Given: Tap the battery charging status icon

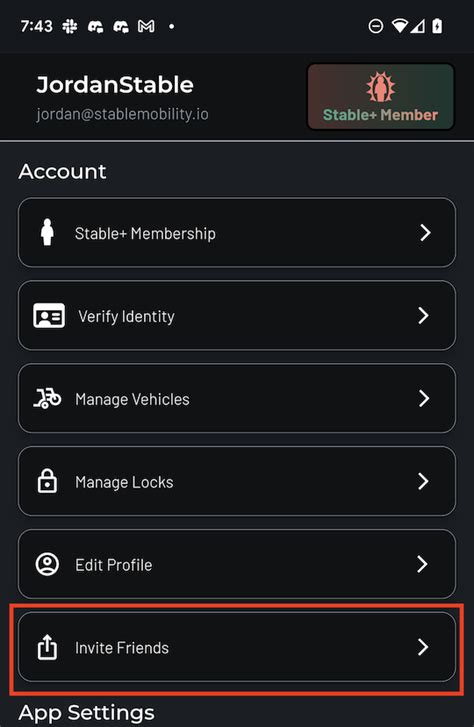Looking at the screenshot, I should click(x=437, y=26).
